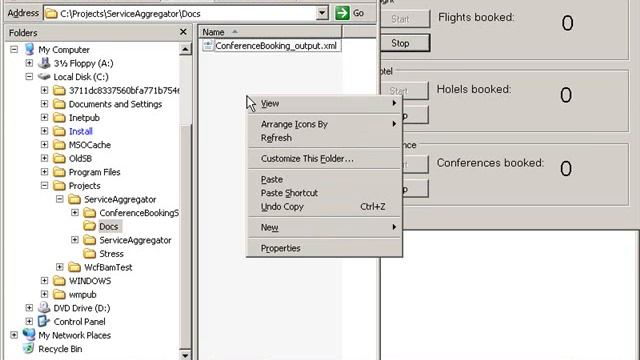Click the DVD Drive (D:) icon
640x360 pixels.
tap(44, 308)
